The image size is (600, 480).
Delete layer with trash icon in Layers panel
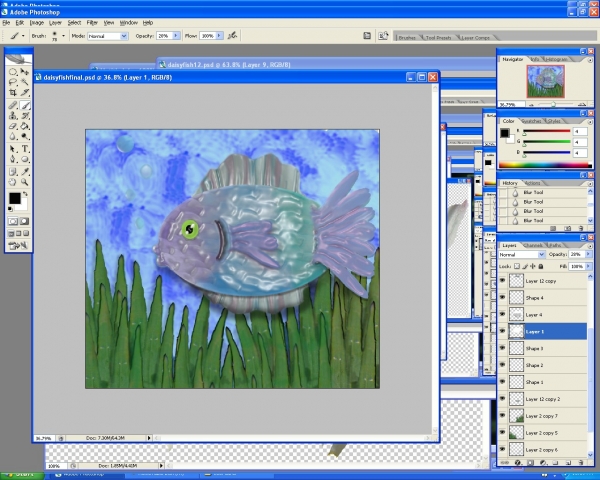581,463
